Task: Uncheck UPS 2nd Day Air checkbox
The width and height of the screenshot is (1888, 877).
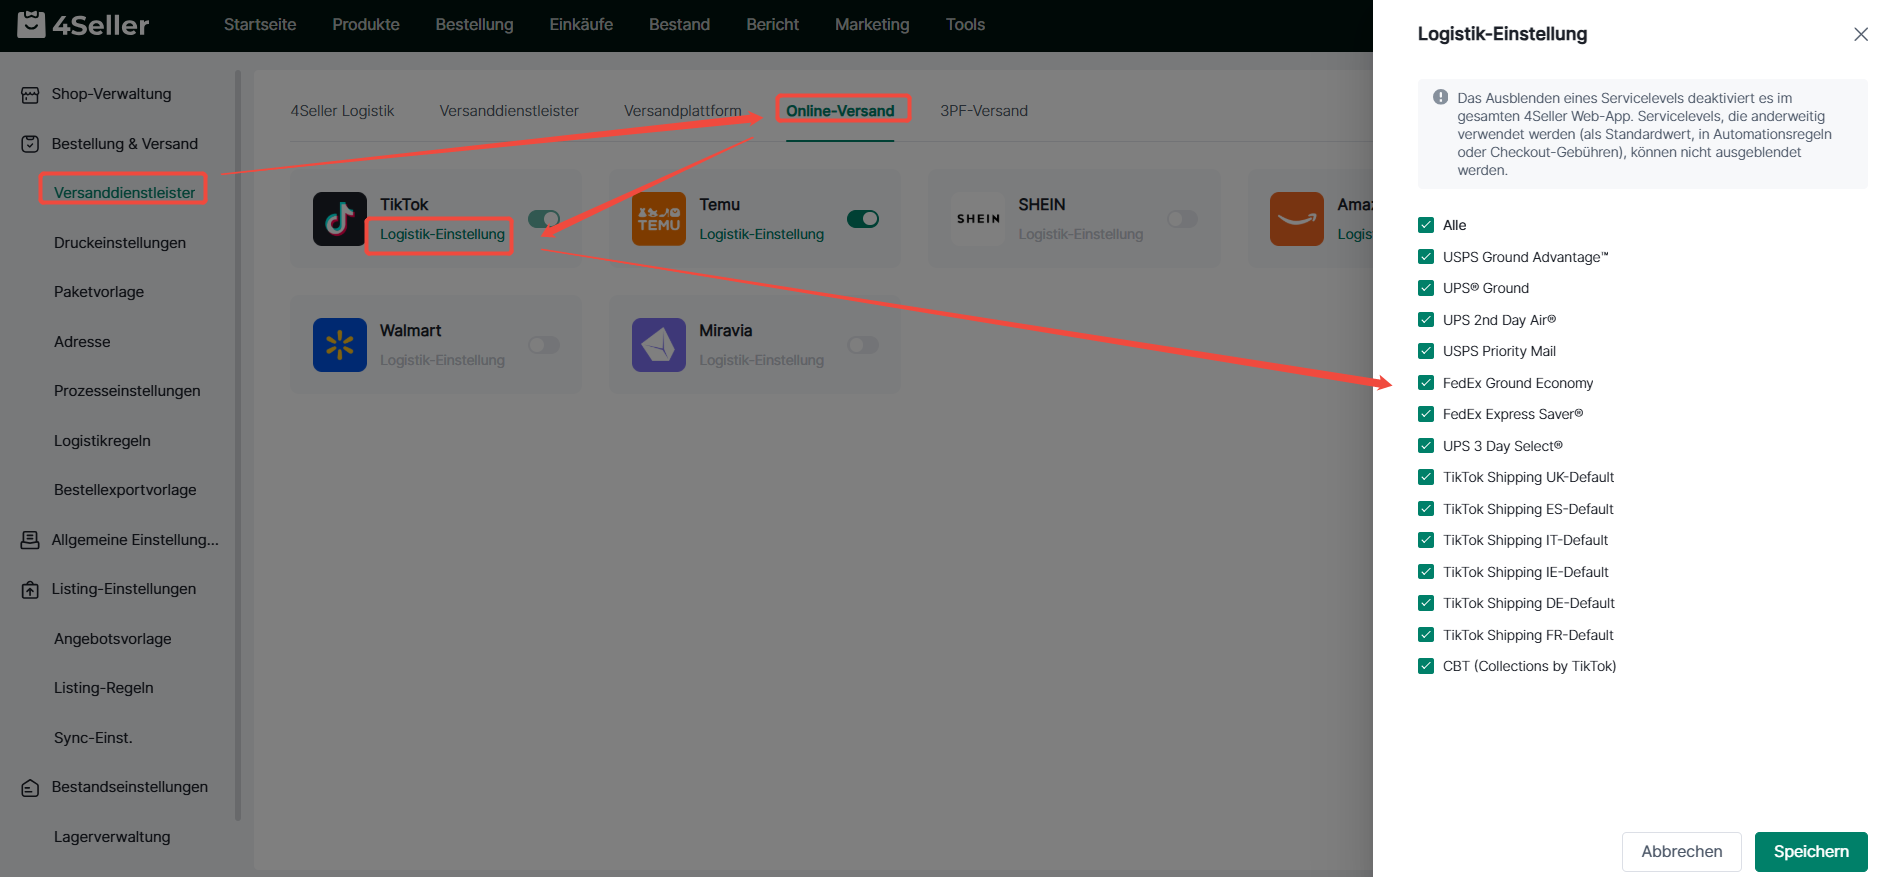Action: point(1426,320)
